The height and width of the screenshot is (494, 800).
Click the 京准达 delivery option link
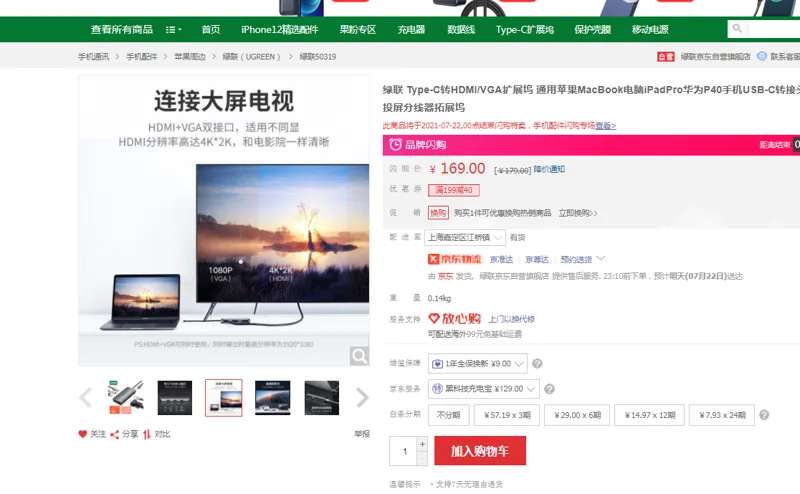coord(501,260)
